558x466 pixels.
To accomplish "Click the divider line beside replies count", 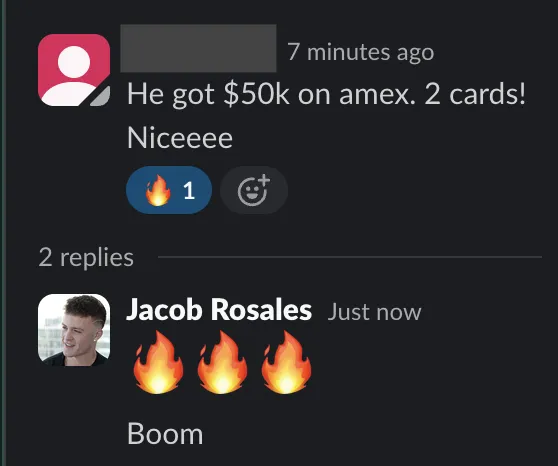I will [350, 257].
